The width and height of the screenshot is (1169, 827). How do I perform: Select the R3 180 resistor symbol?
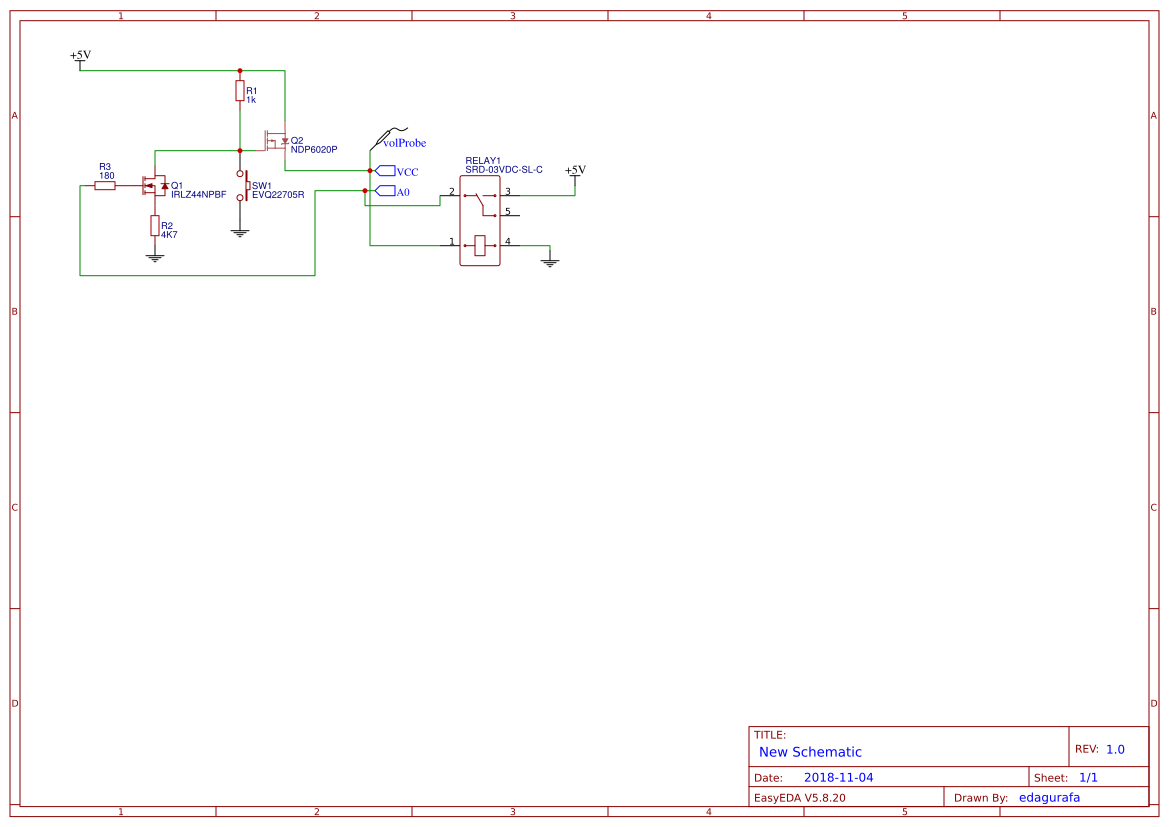(105, 185)
